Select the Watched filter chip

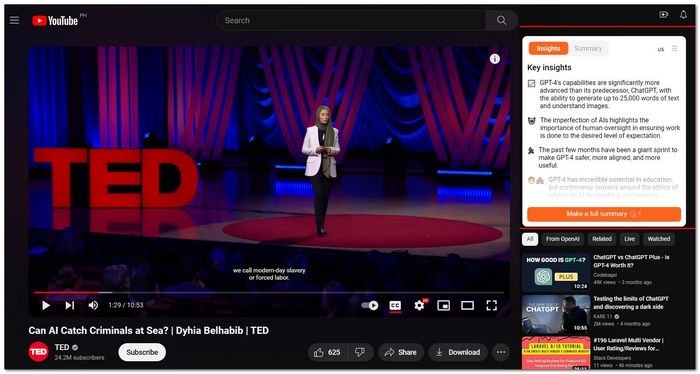[x=659, y=239]
